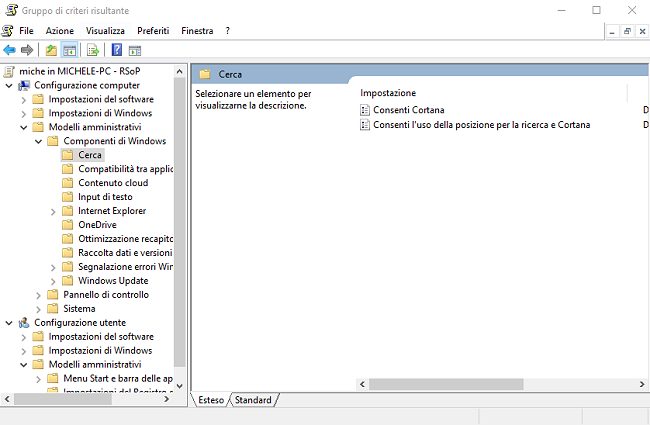650x425 pixels.
Task: Select the Consenti Cortana setting
Action: pos(408,109)
